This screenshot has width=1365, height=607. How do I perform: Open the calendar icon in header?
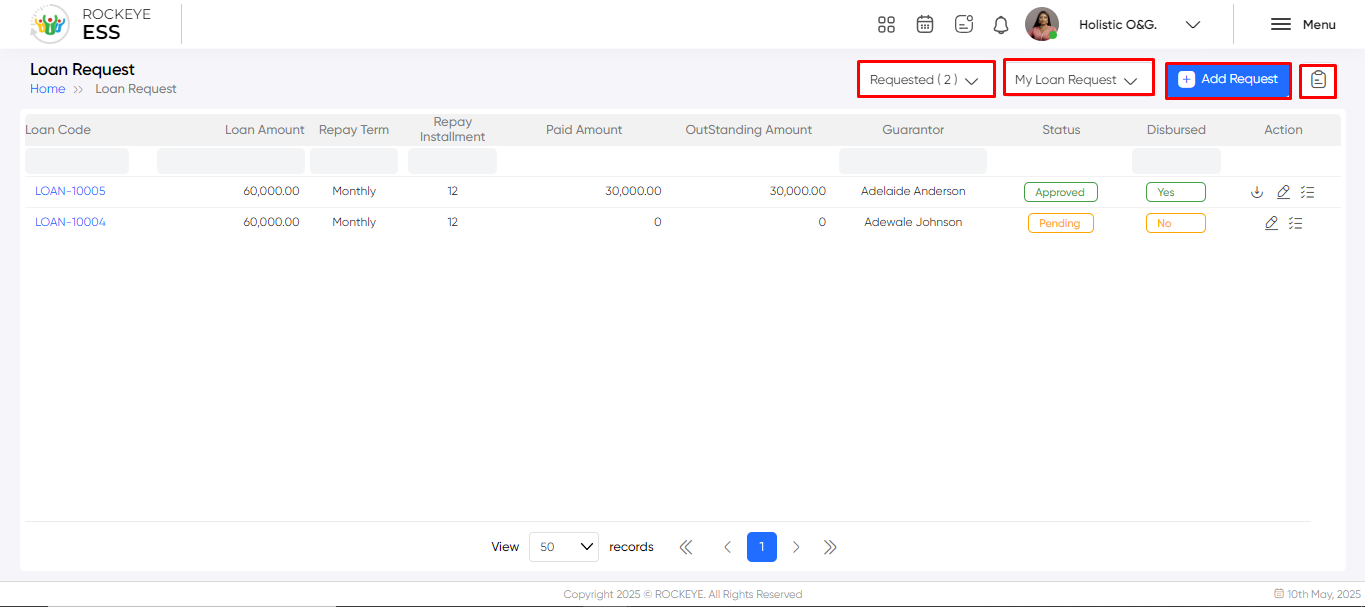click(925, 25)
